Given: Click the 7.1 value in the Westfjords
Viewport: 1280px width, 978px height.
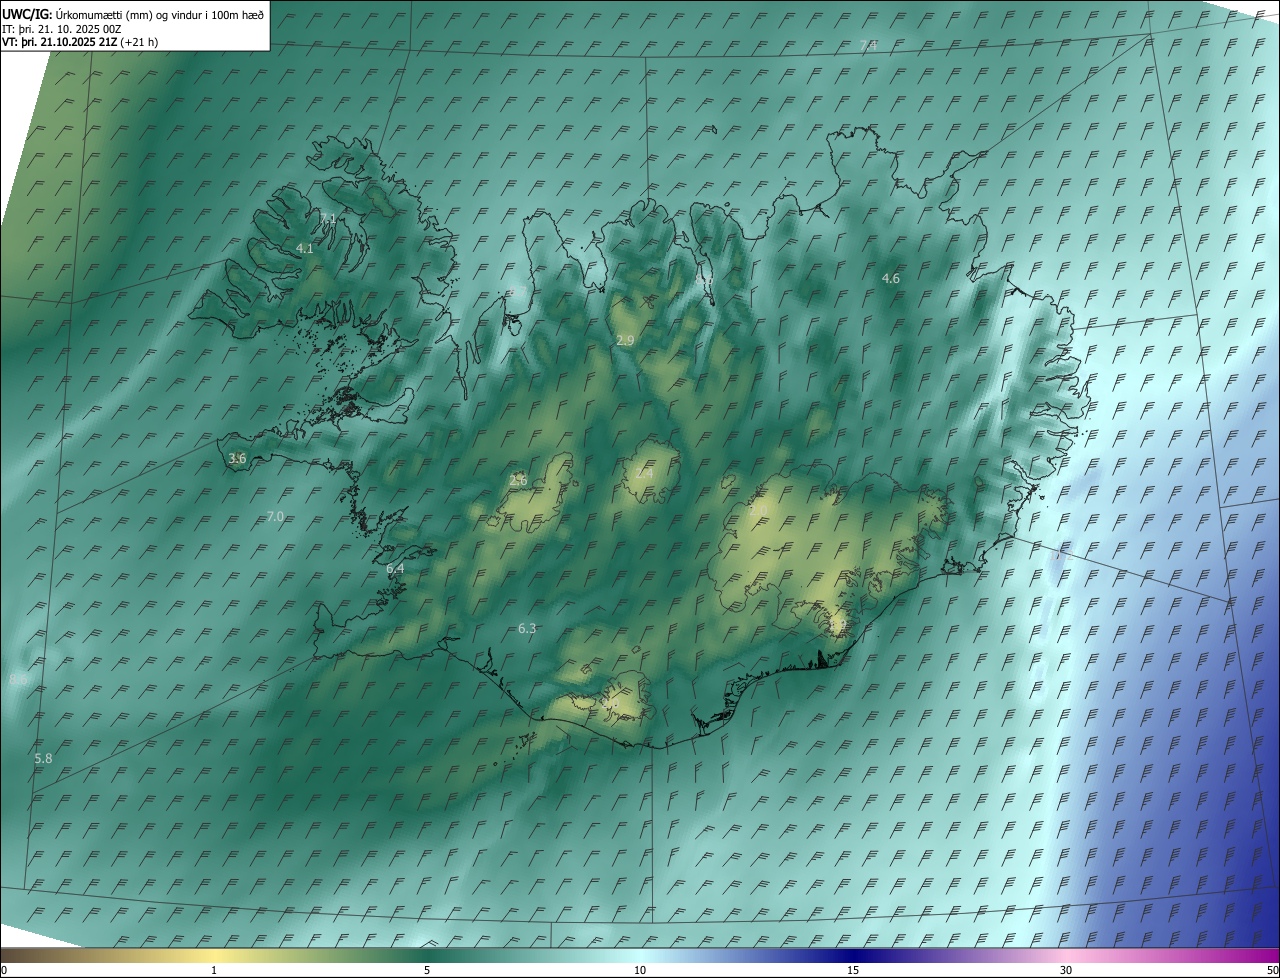Looking at the screenshot, I should [x=328, y=218].
